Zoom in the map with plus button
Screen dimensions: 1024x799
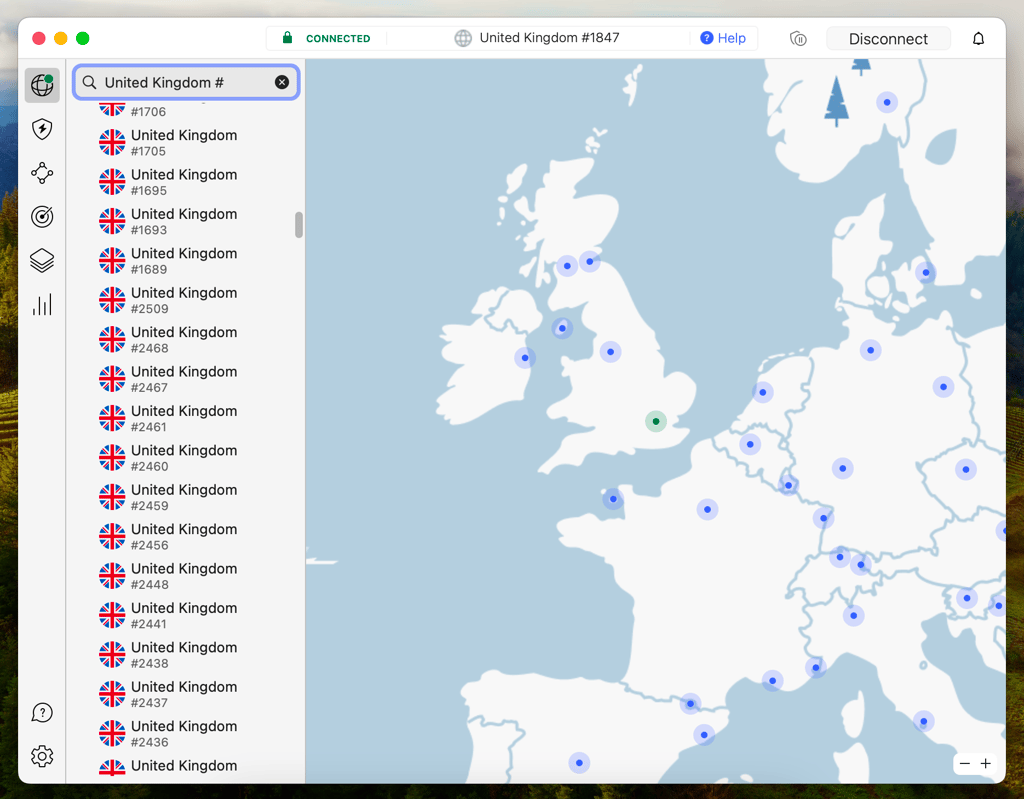pos(985,763)
